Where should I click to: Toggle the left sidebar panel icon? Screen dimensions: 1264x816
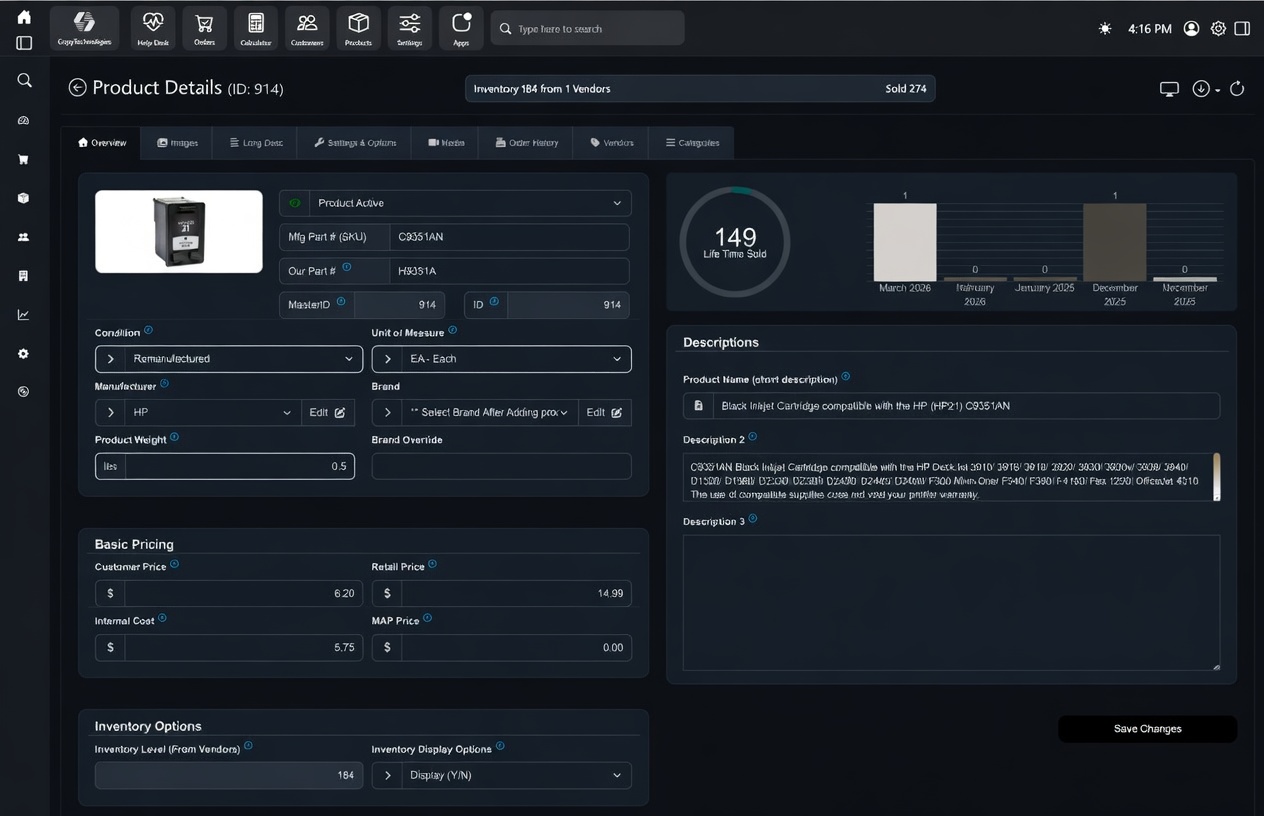coord(24,43)
